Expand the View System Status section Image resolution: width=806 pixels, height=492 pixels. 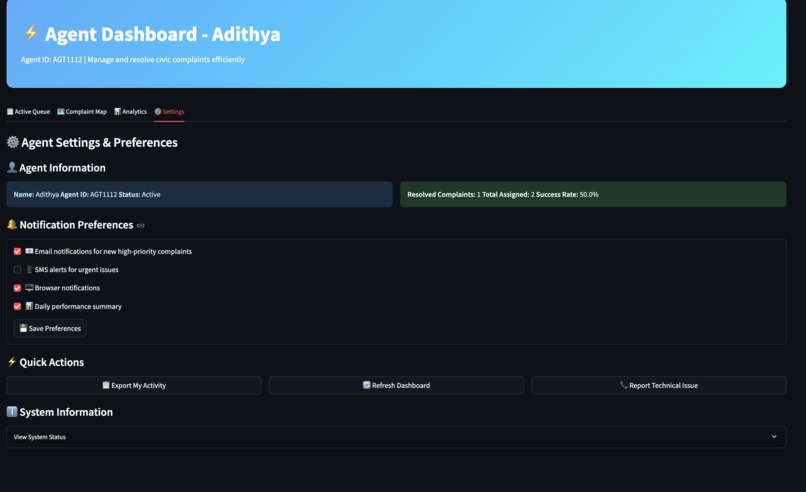coord(396,437)
